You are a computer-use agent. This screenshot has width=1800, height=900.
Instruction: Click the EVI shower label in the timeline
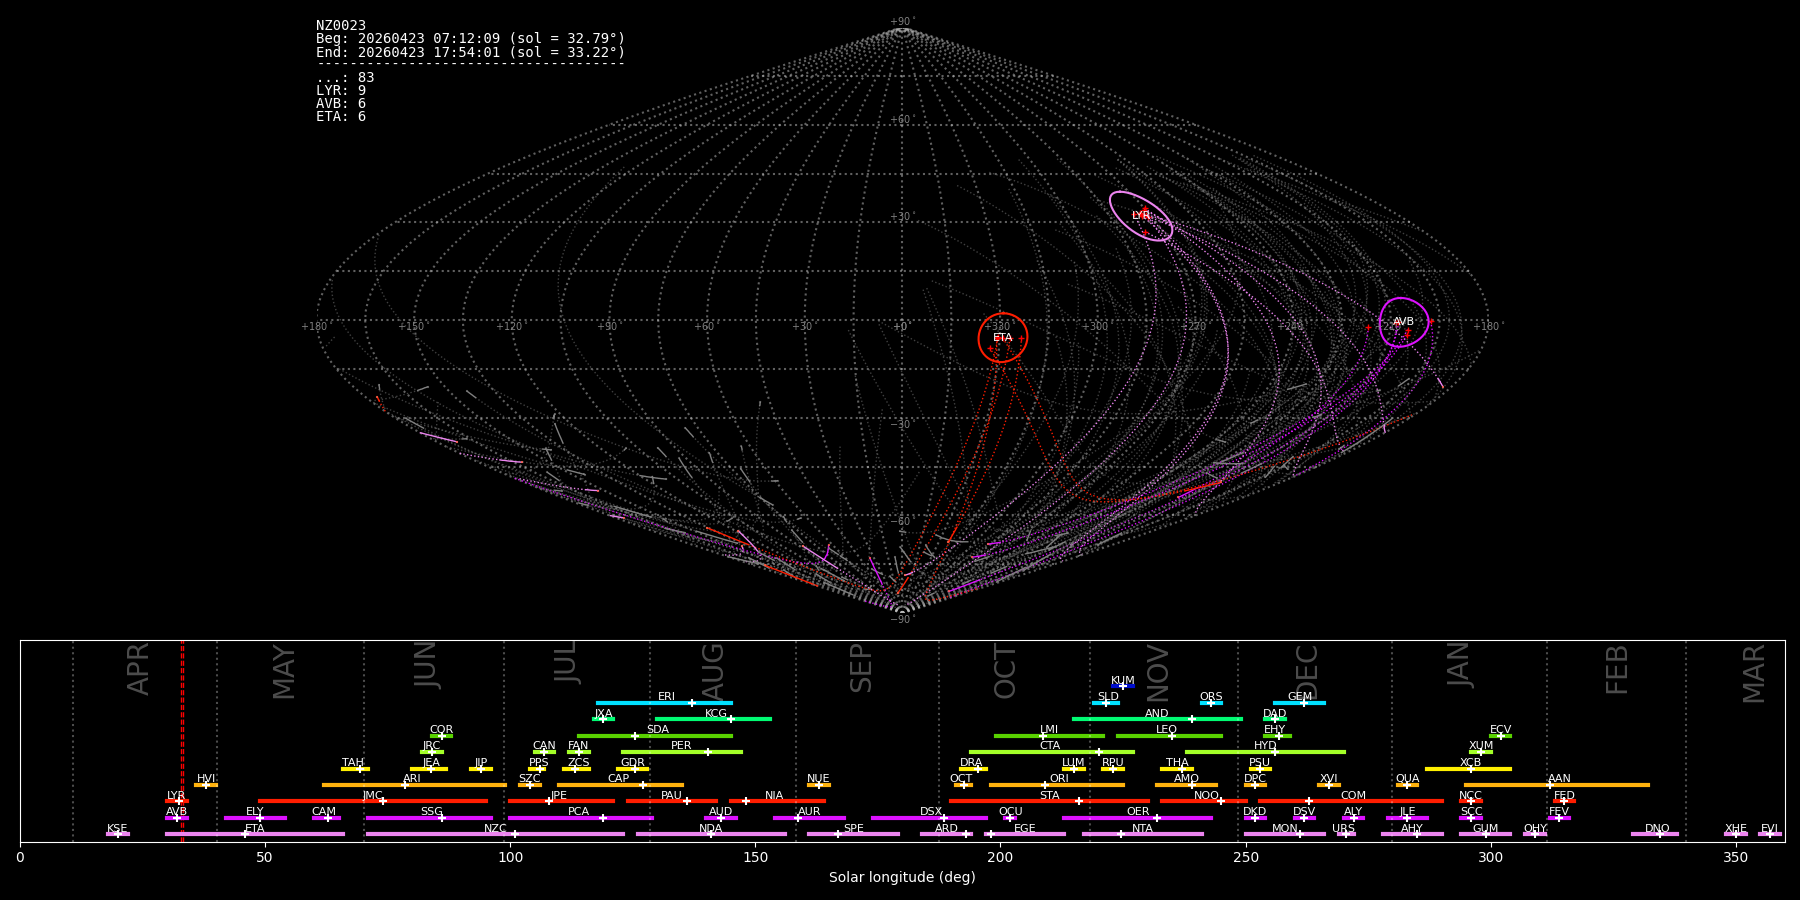click(x=1769, y=829)
